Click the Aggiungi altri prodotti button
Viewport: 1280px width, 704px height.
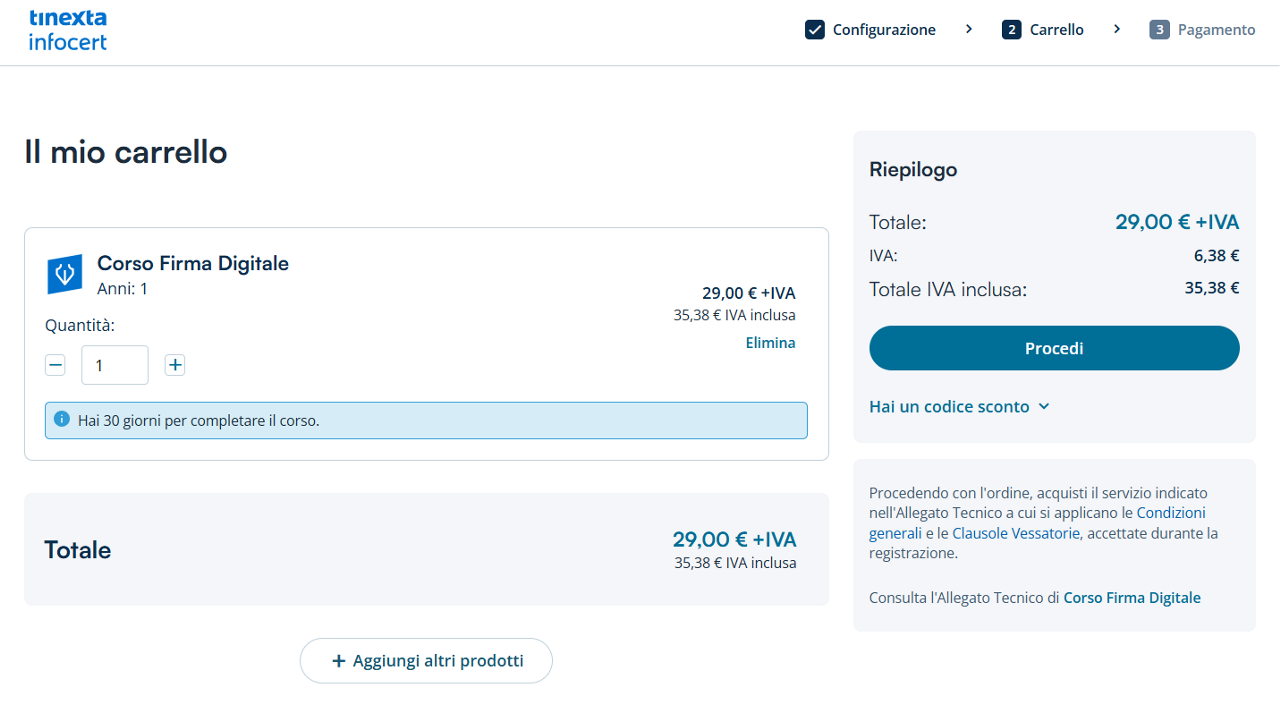[x=426, y=661]
